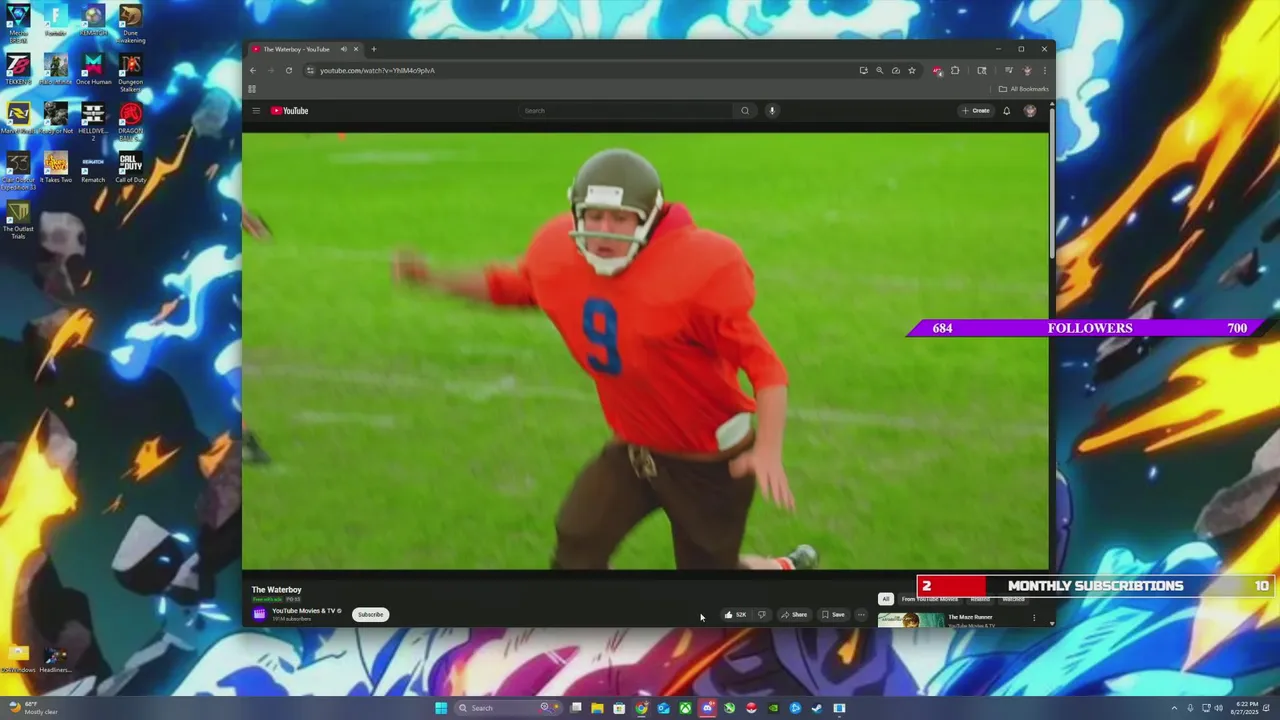The height and width of the screenshot is (720, 1280).
Task: Open The Maze Runner thumbnail
Action: [911, 619]
